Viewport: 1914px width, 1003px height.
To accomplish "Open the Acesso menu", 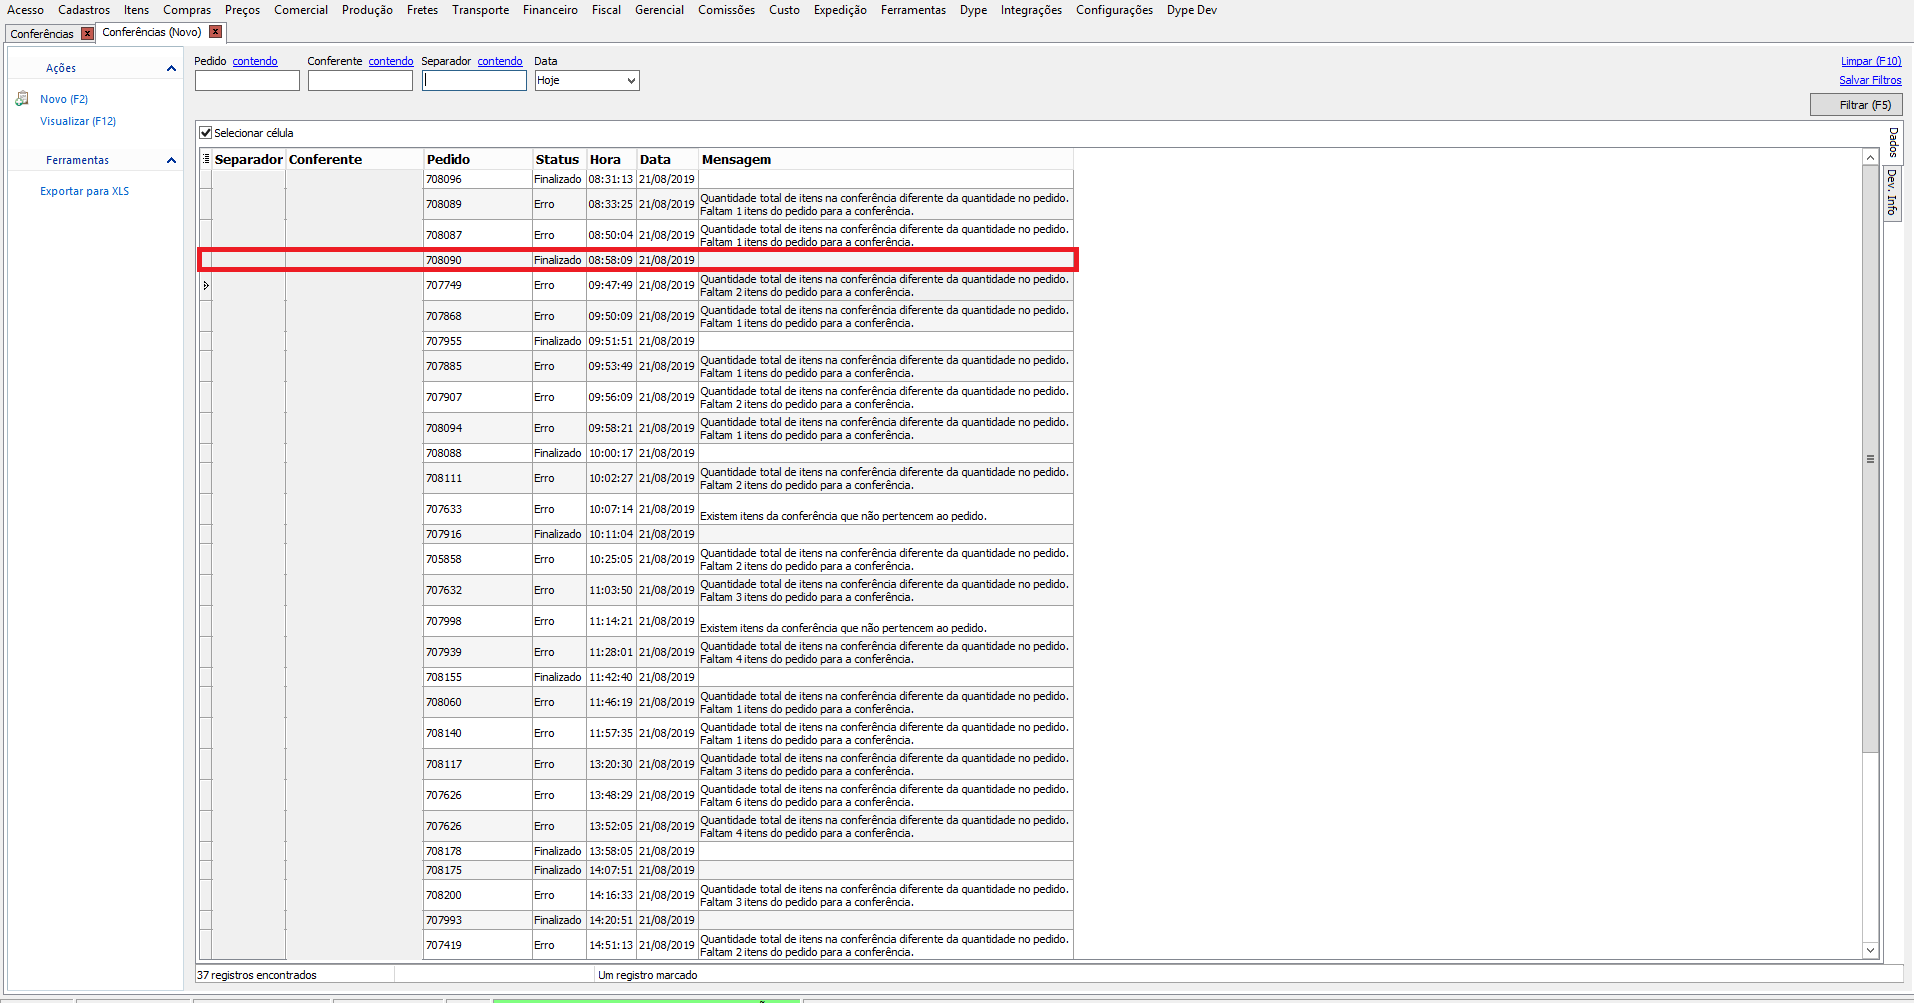I will point(26,10).
